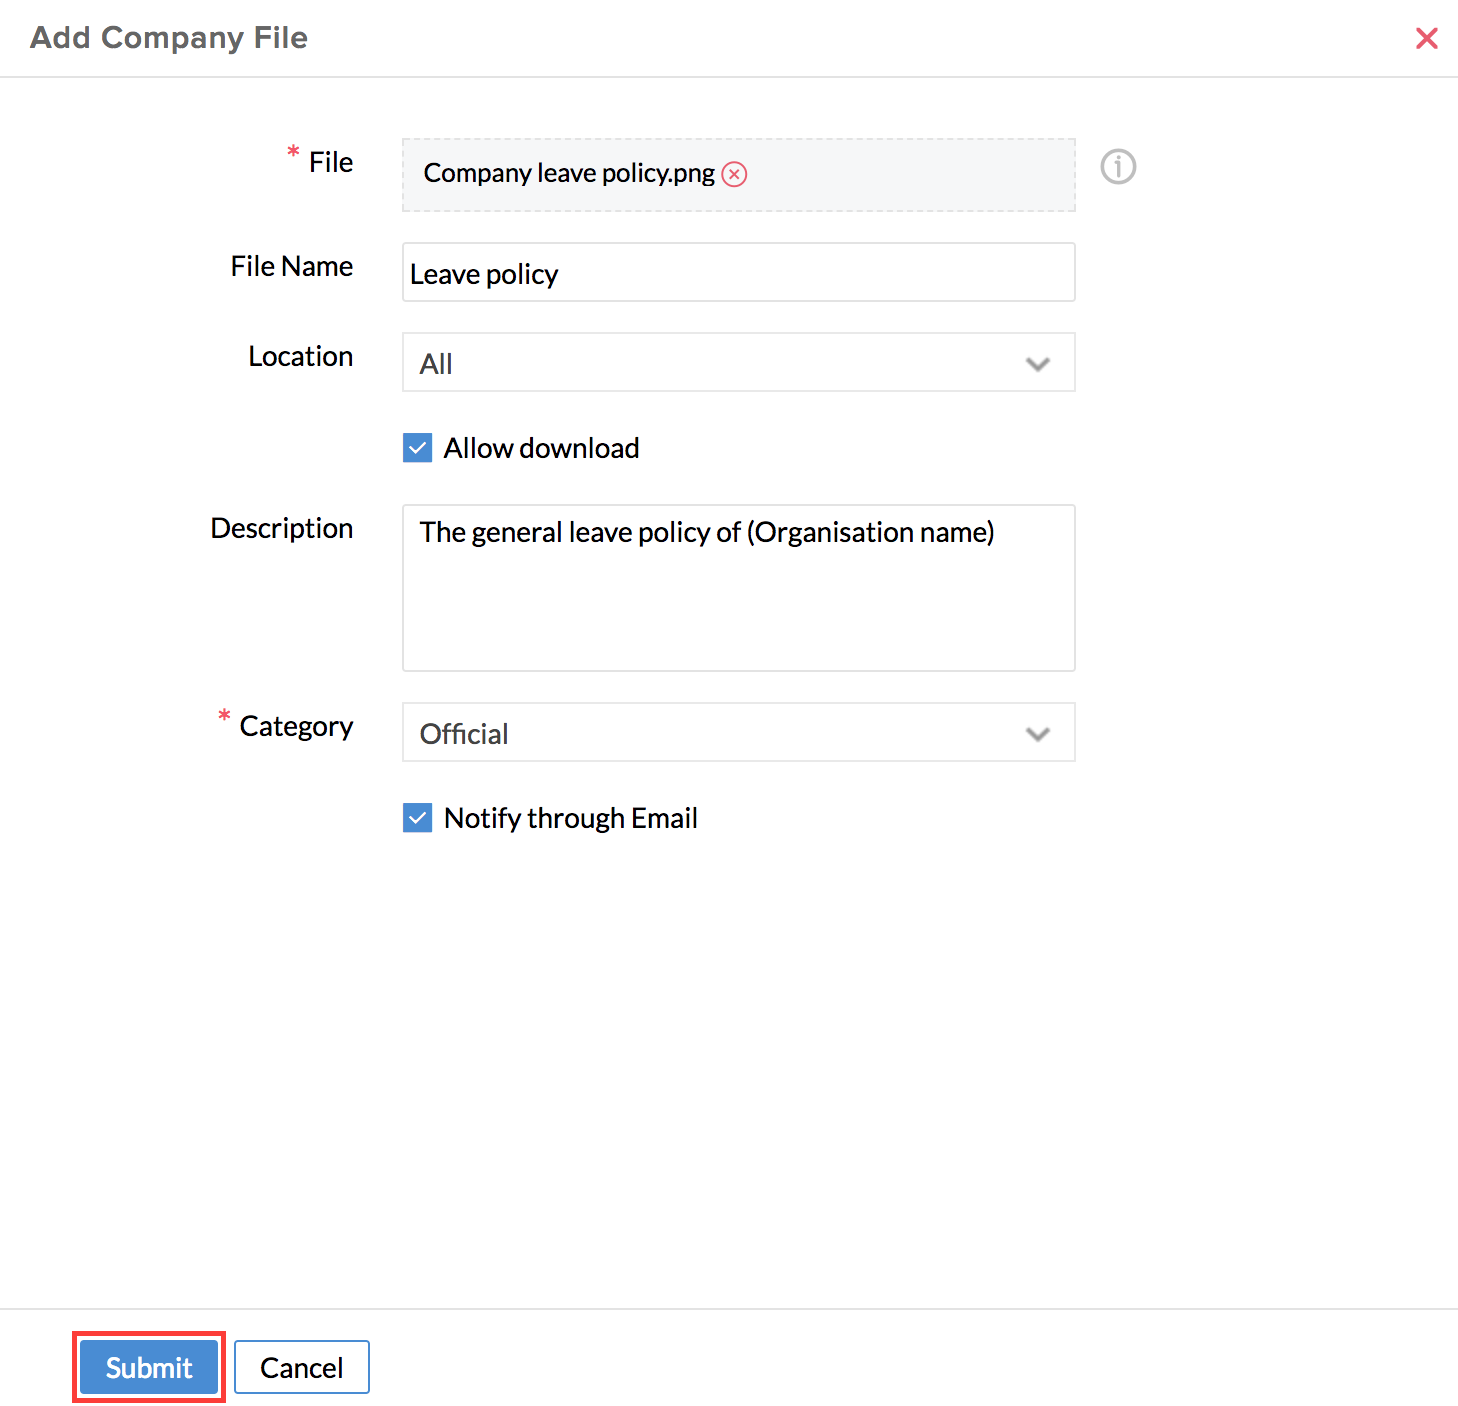Click the Category field's down chevron
The height and width of the screenshot is (1406, 1458).
click(1038, 734)
